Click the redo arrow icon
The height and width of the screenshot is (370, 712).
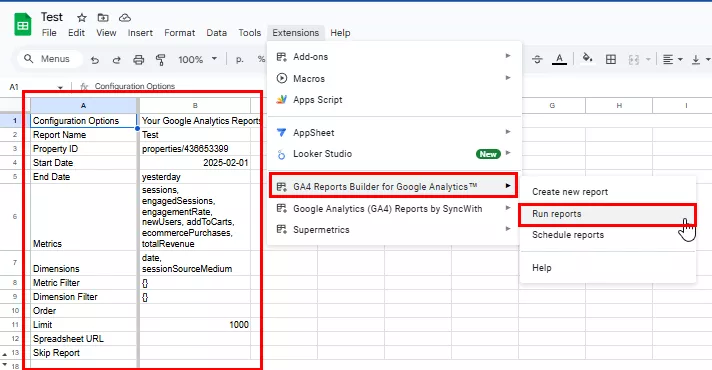(x=117, y=59)
